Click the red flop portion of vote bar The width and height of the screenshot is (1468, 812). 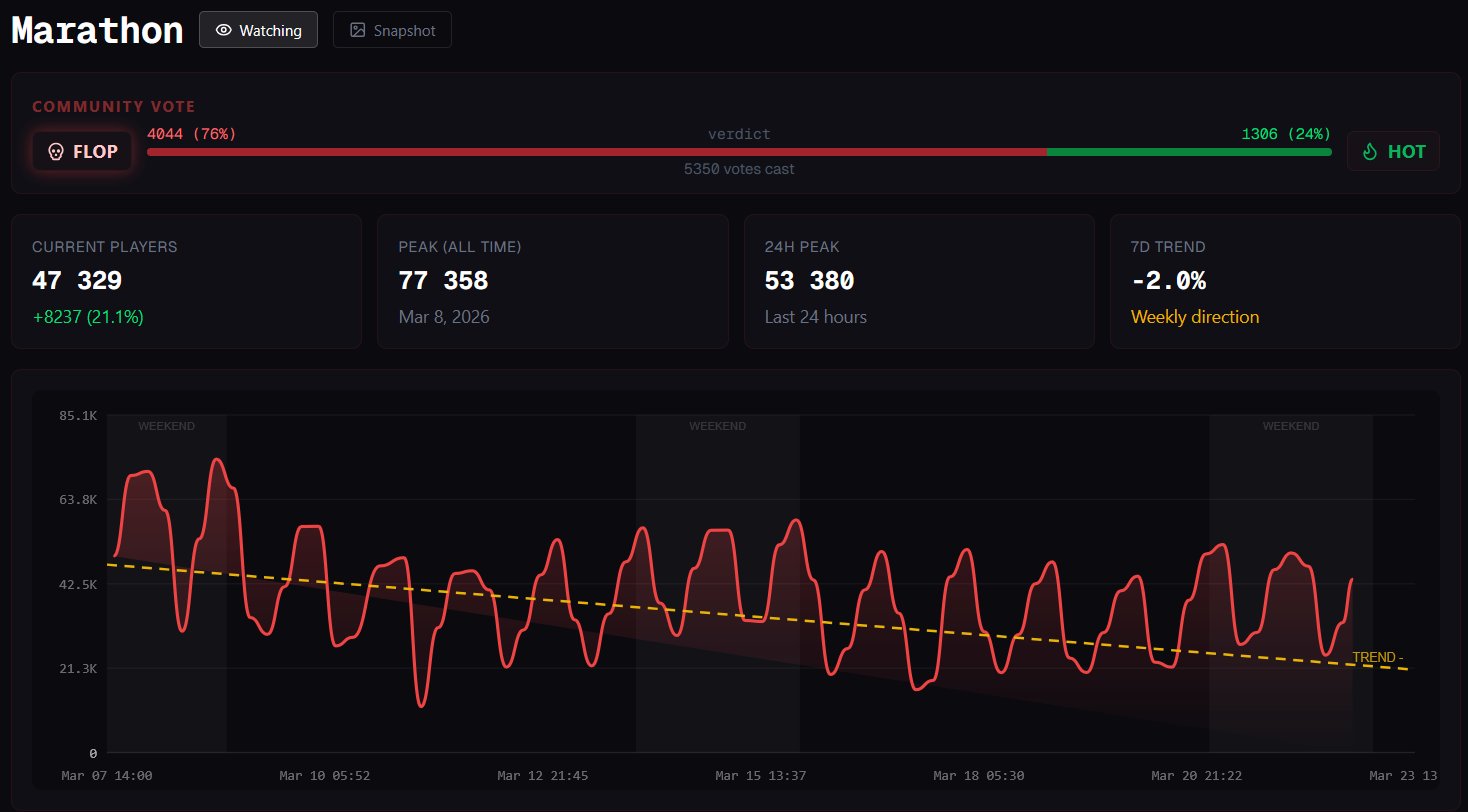pos(597,152)
